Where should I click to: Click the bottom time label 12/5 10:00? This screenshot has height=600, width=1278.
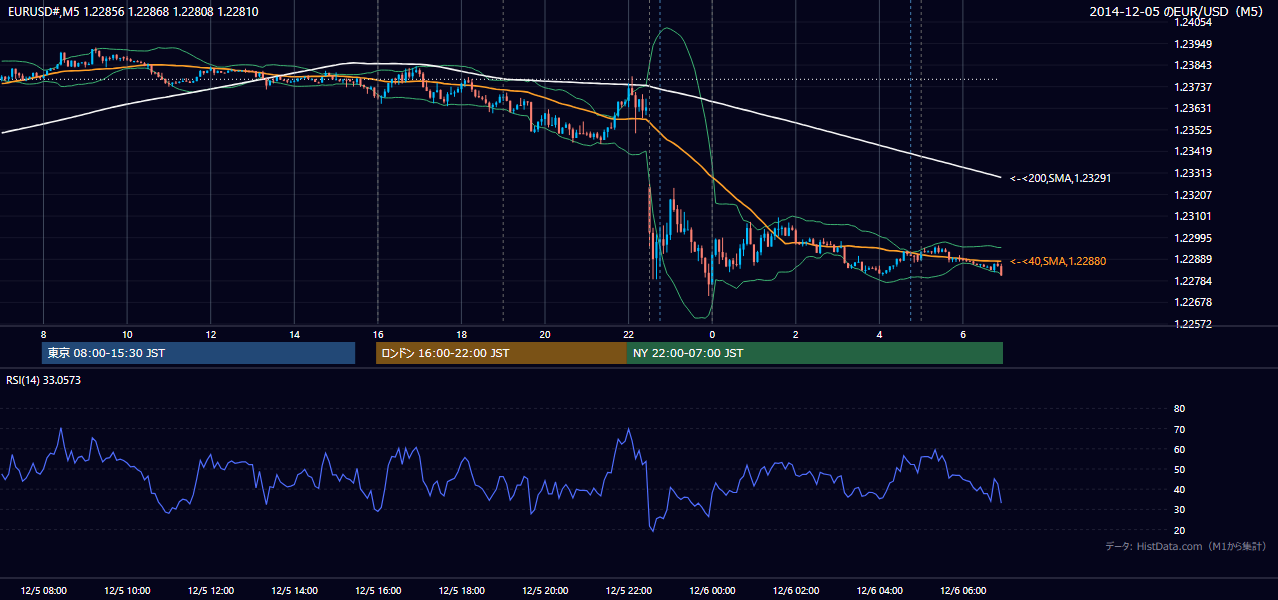(x=127, y=591)
